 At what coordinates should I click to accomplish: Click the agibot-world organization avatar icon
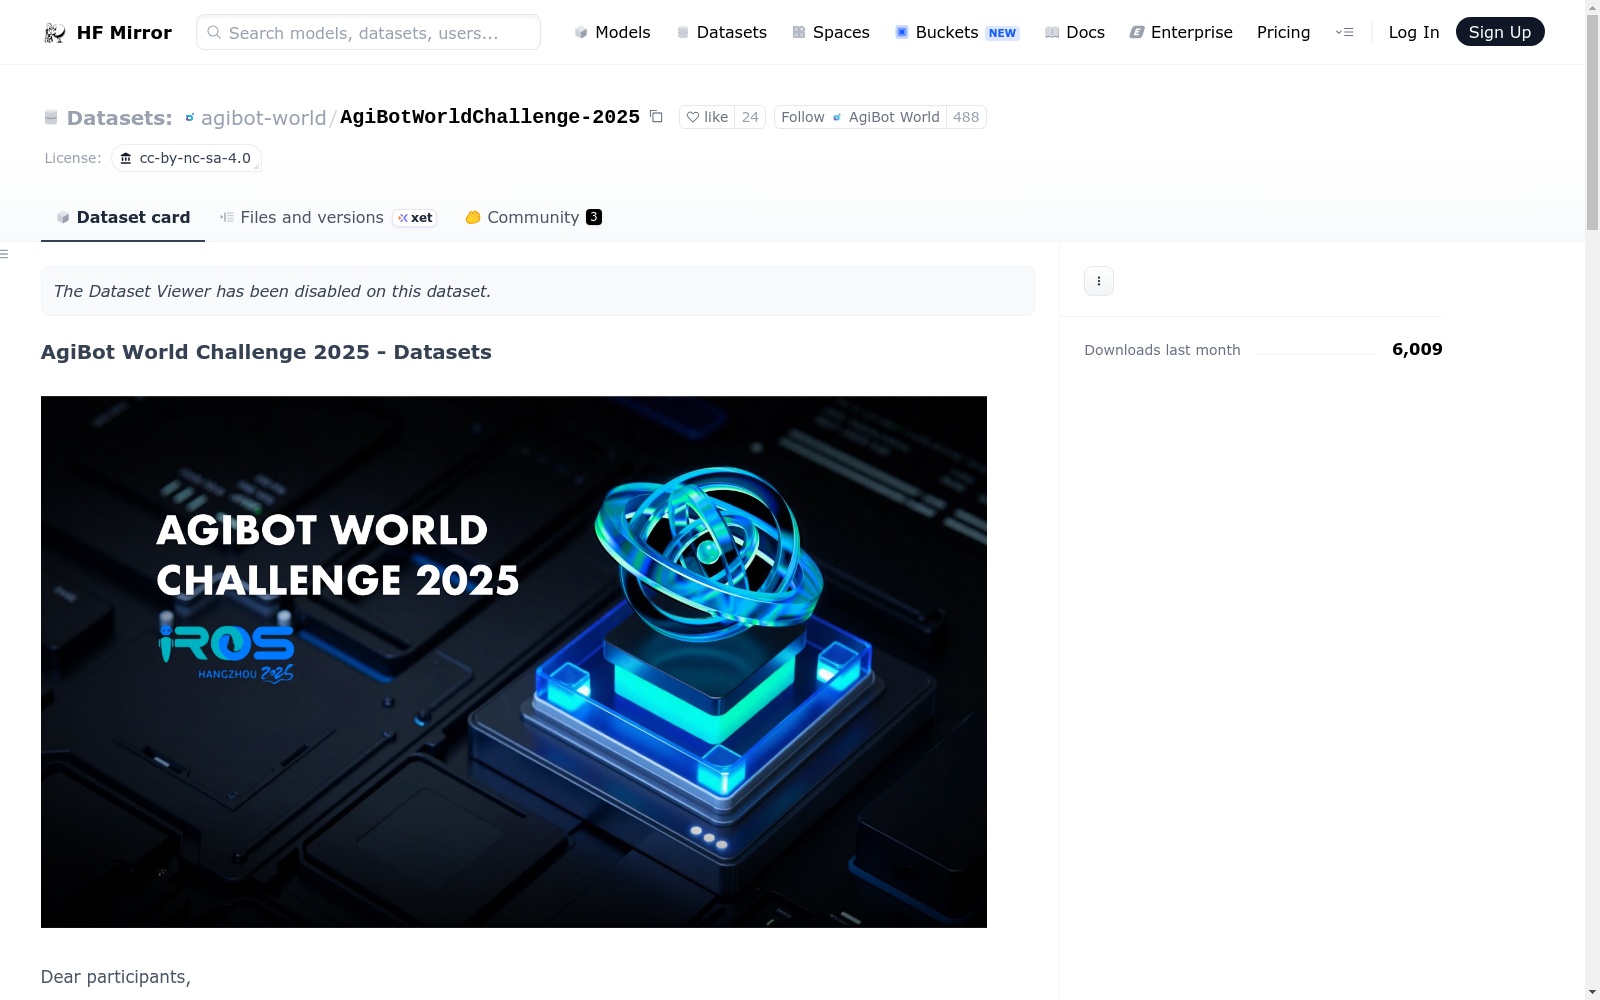(190, 118)
